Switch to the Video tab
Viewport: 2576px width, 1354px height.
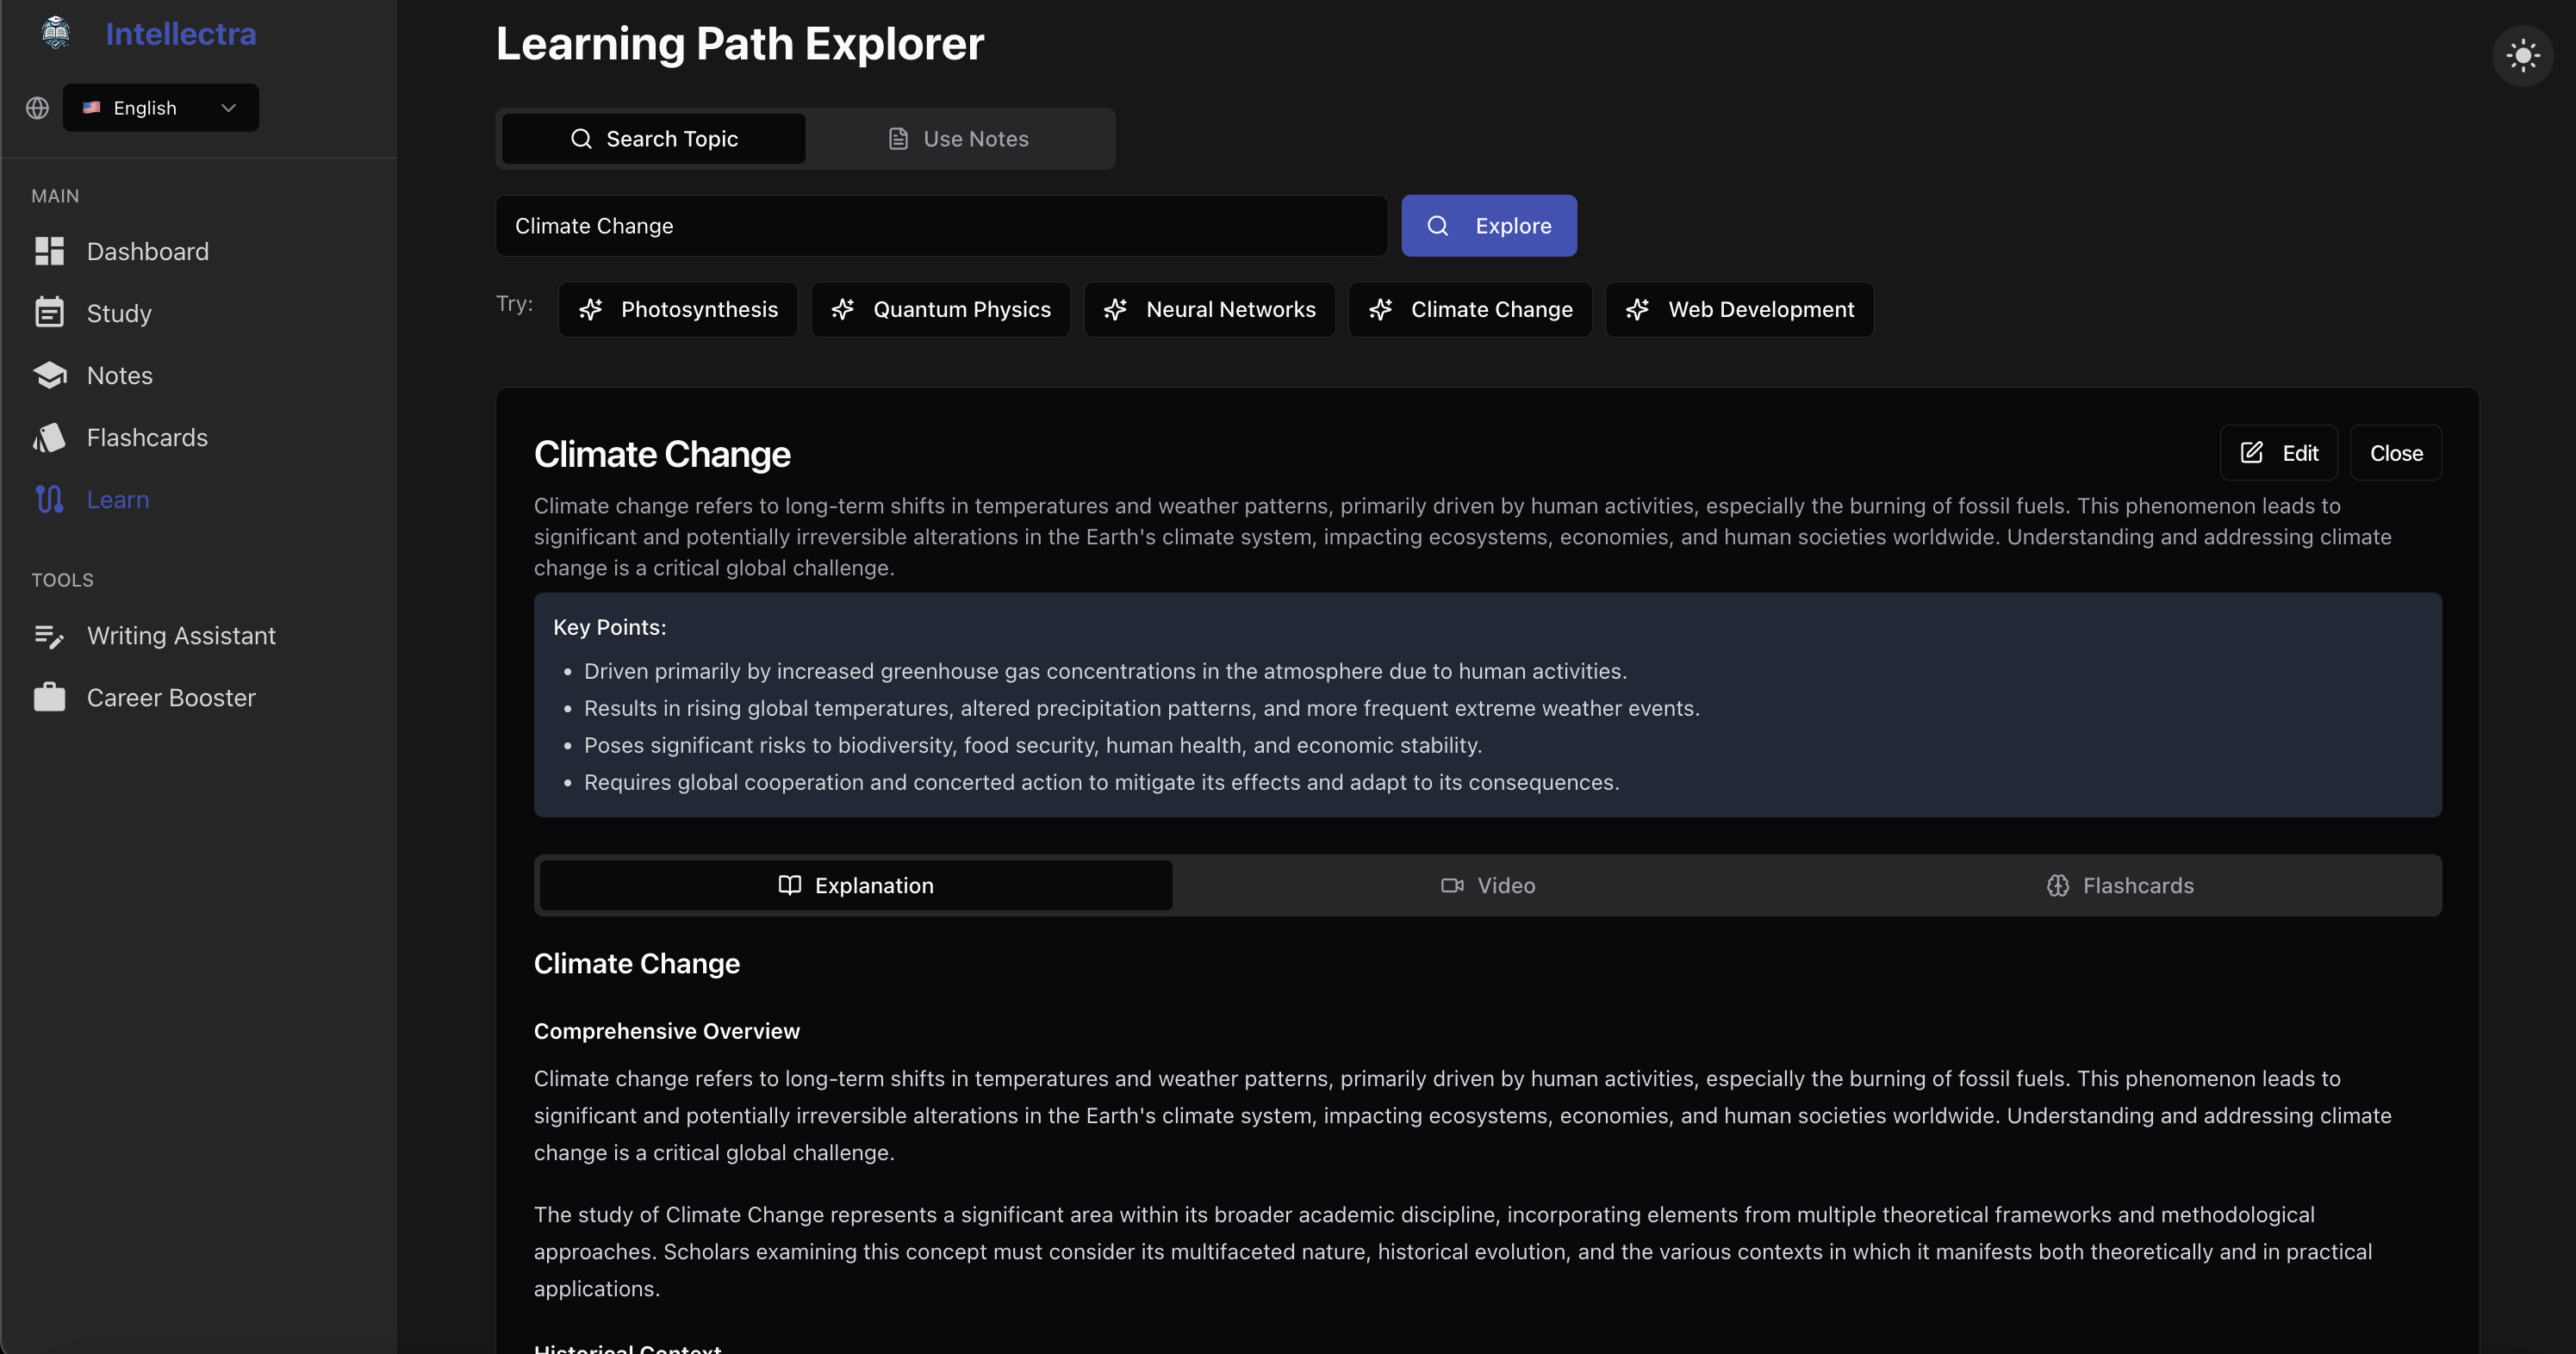coord(1487,885)
